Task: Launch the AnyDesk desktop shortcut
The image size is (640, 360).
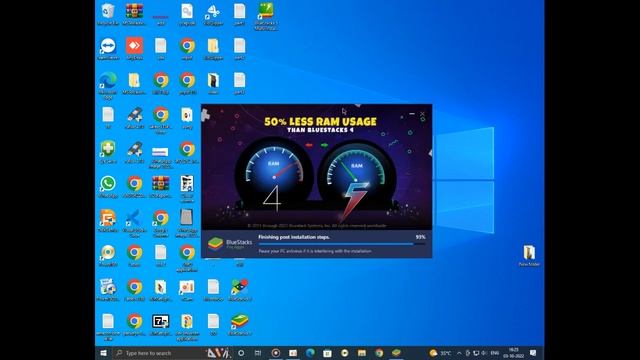Action: pyautogui.click(x=134, y=48)
